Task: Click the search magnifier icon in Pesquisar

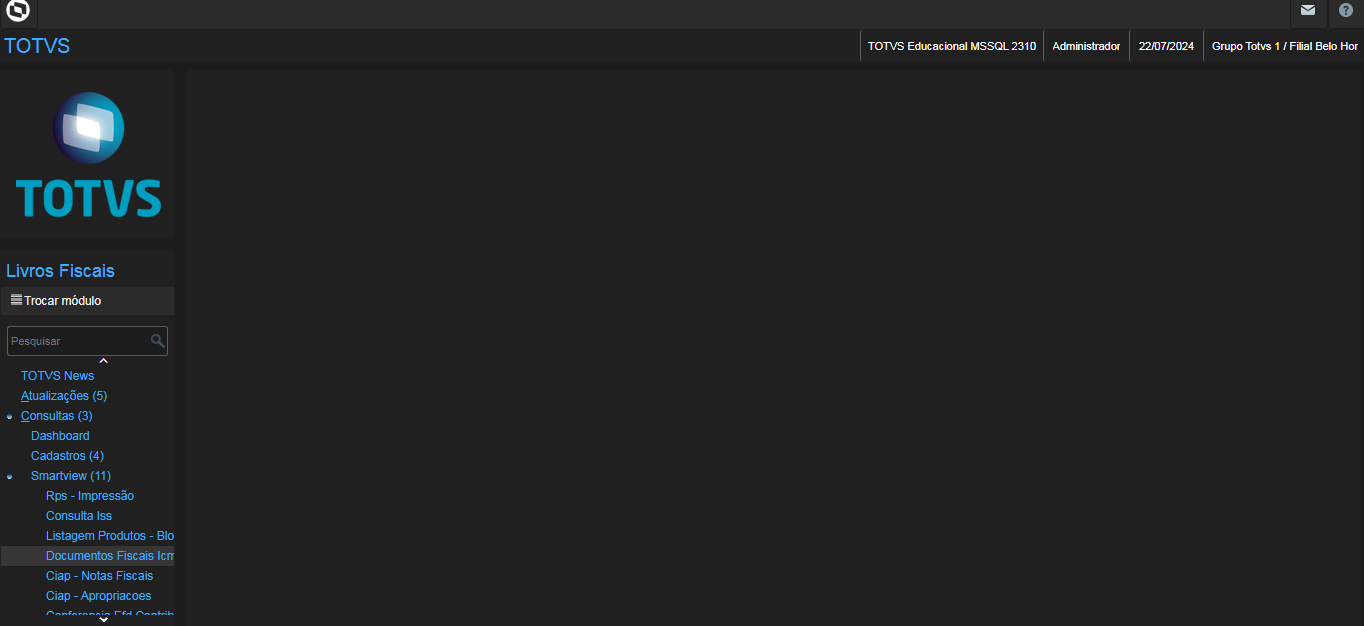Action: coord(157,341)
